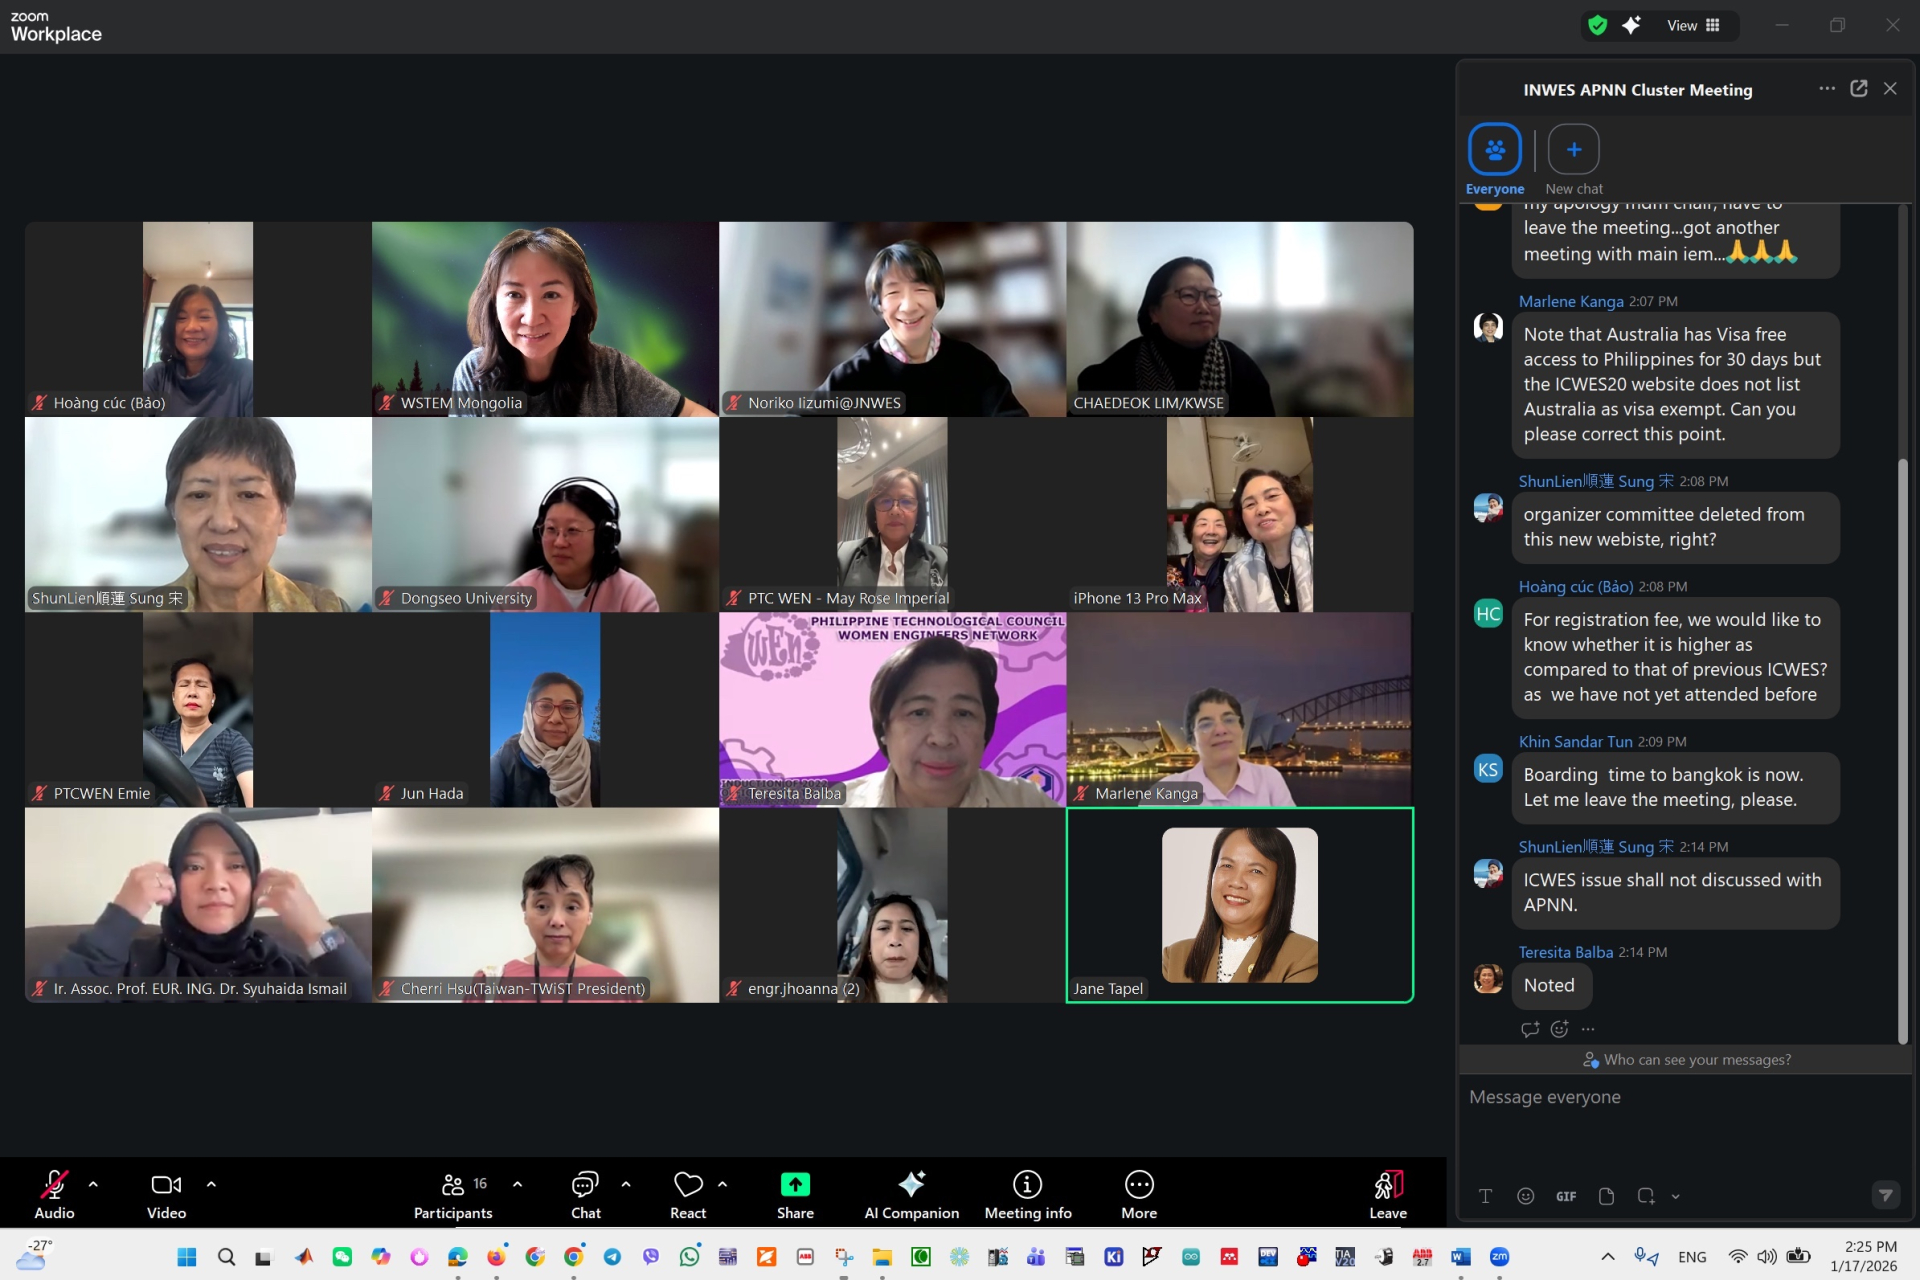This screenshot has width=1920, height=1280.
Task: Click "Who can see your messages?" link
Action: [1696, 1060]
